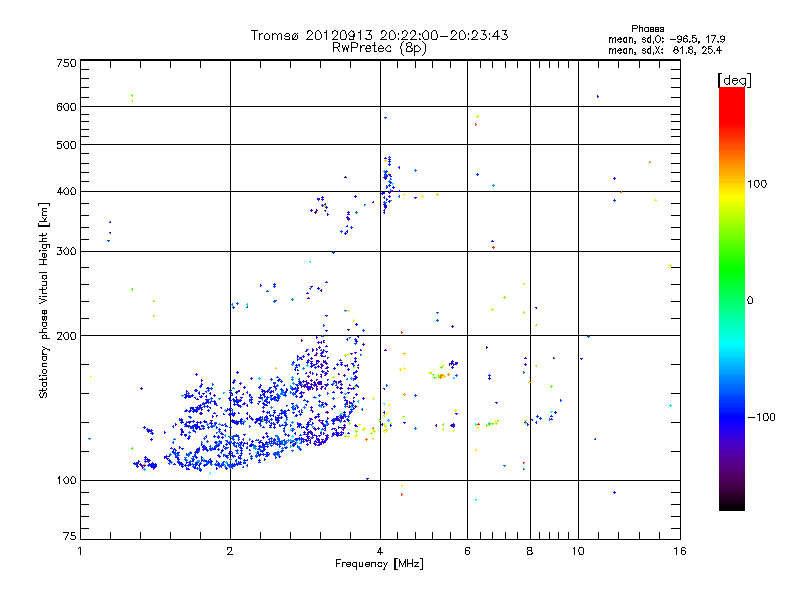Click the 'Frequency [MHz]' x-axis title
This screenshot has width=800, height=600.
[379, 564]
